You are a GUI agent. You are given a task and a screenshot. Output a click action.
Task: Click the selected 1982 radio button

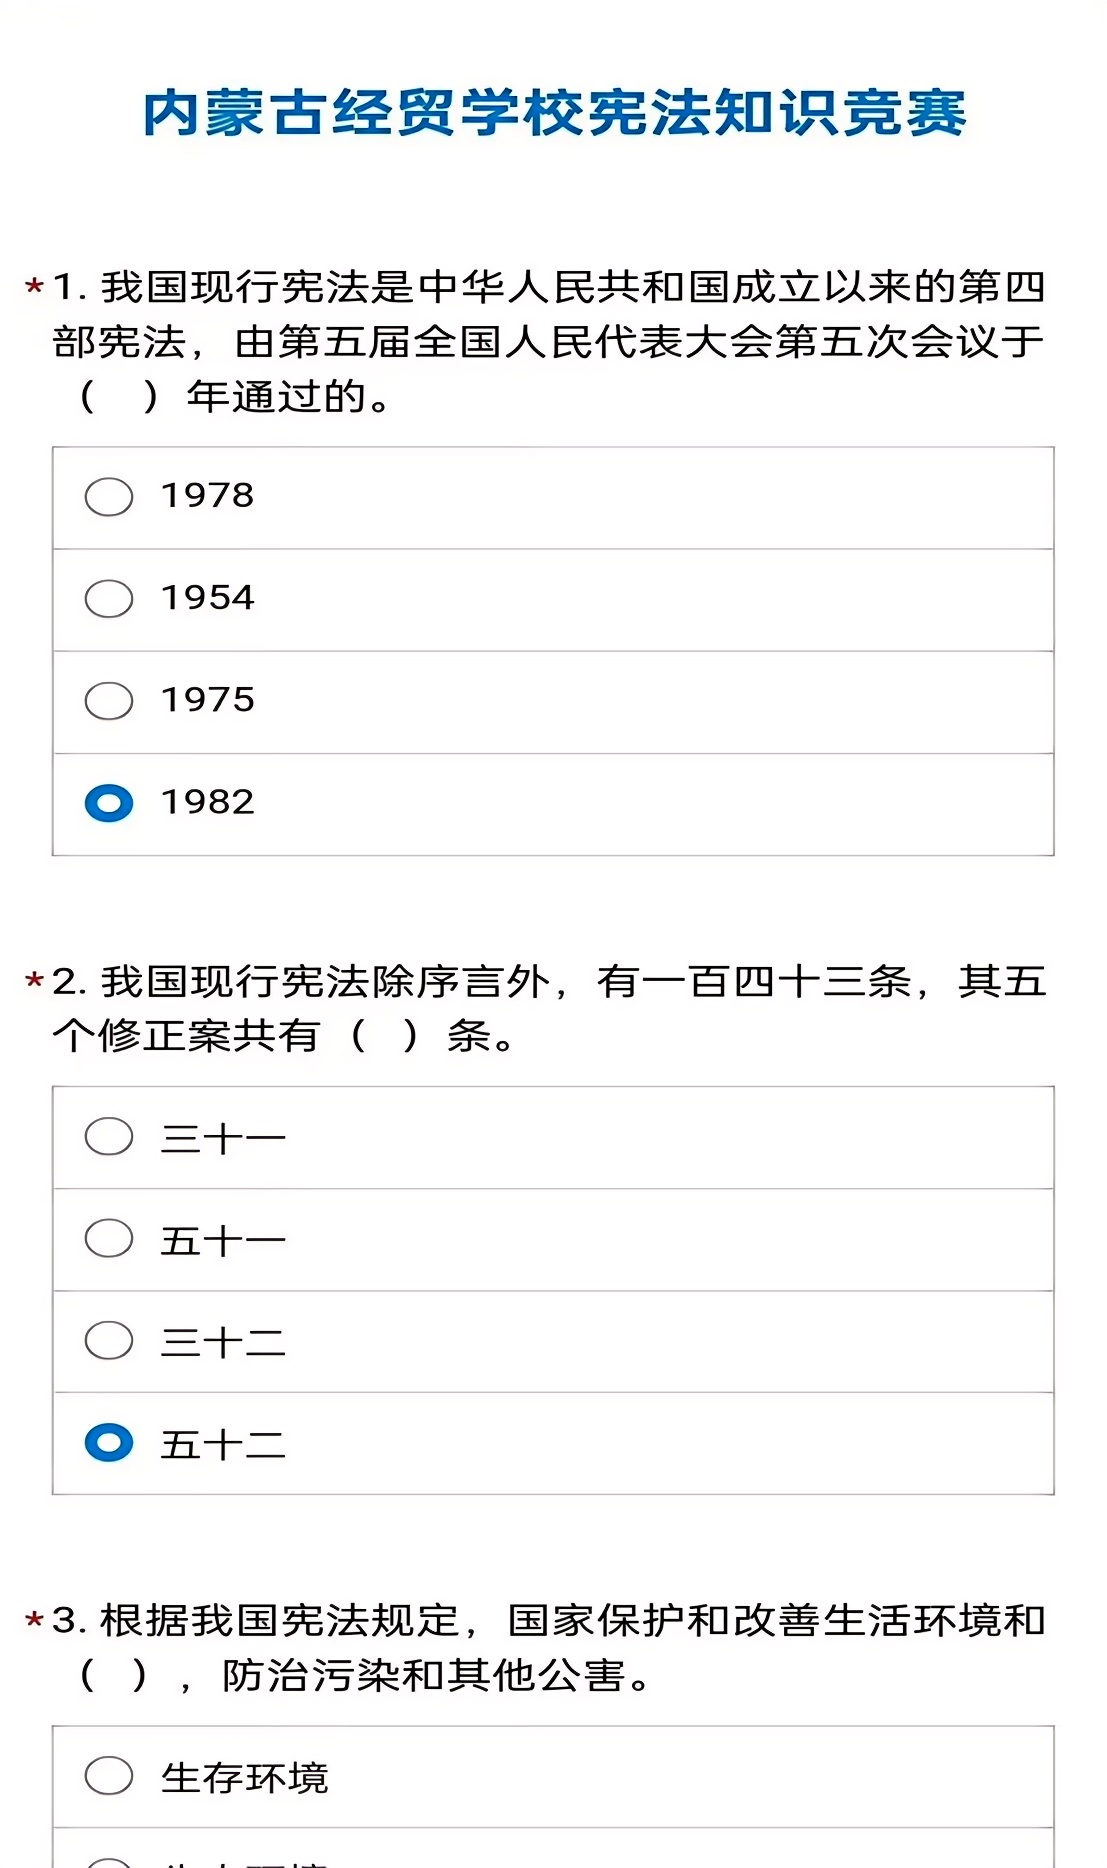pyautogui.click(x=109, y=803)
